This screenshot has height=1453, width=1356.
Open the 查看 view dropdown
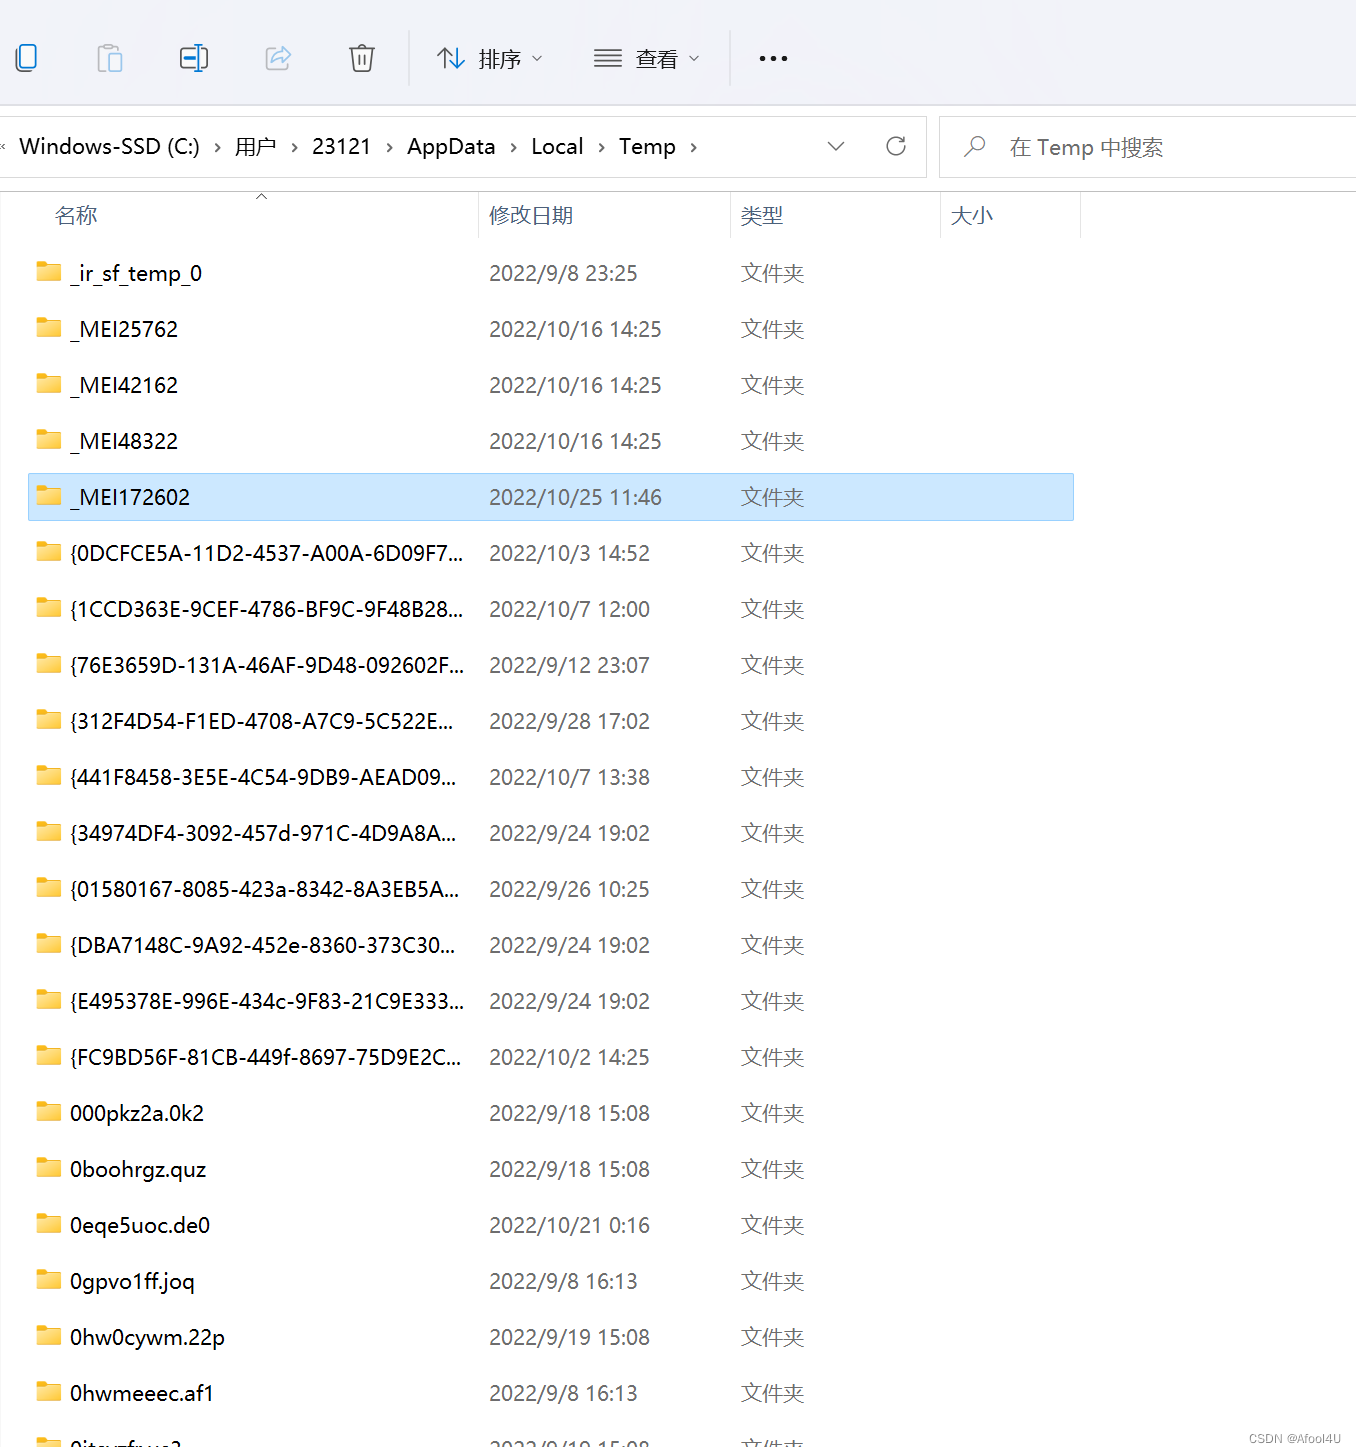[x=646, y=59]
